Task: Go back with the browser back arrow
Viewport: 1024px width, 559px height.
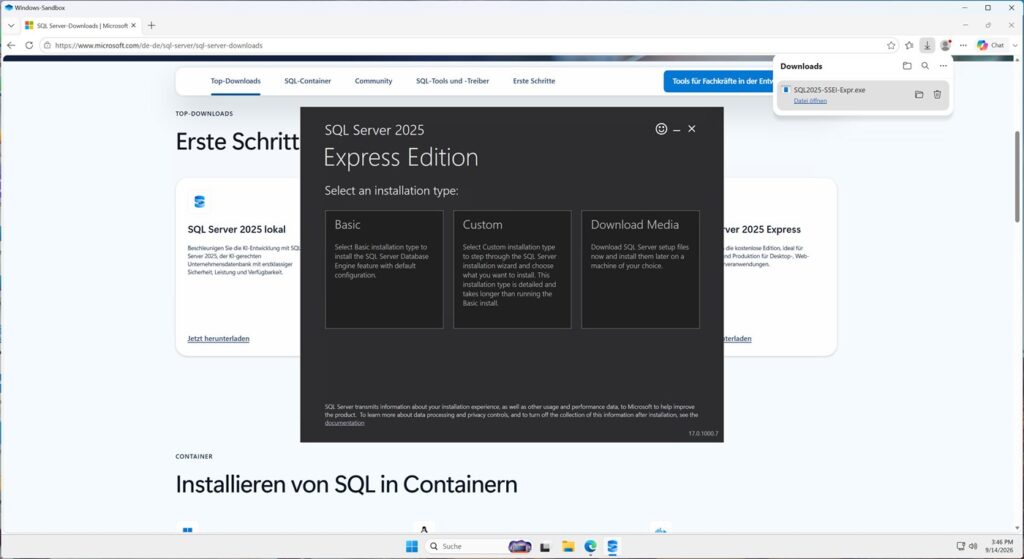Action: coord(11,45)
